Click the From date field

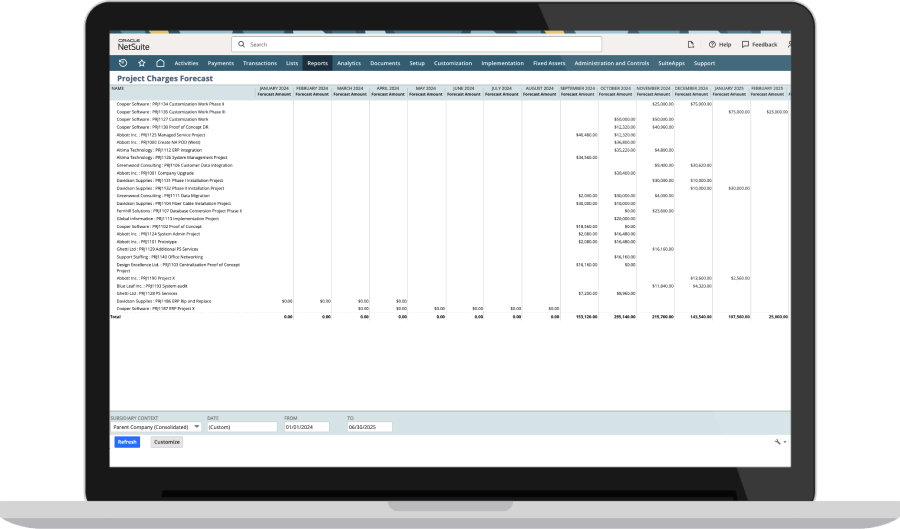point(309,426)
